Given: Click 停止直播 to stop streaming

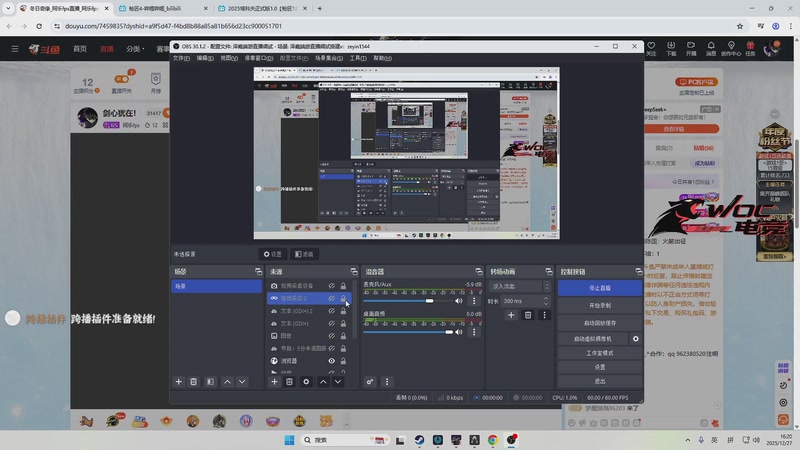Looking at the screenshot, I should [x=599, y=288].
